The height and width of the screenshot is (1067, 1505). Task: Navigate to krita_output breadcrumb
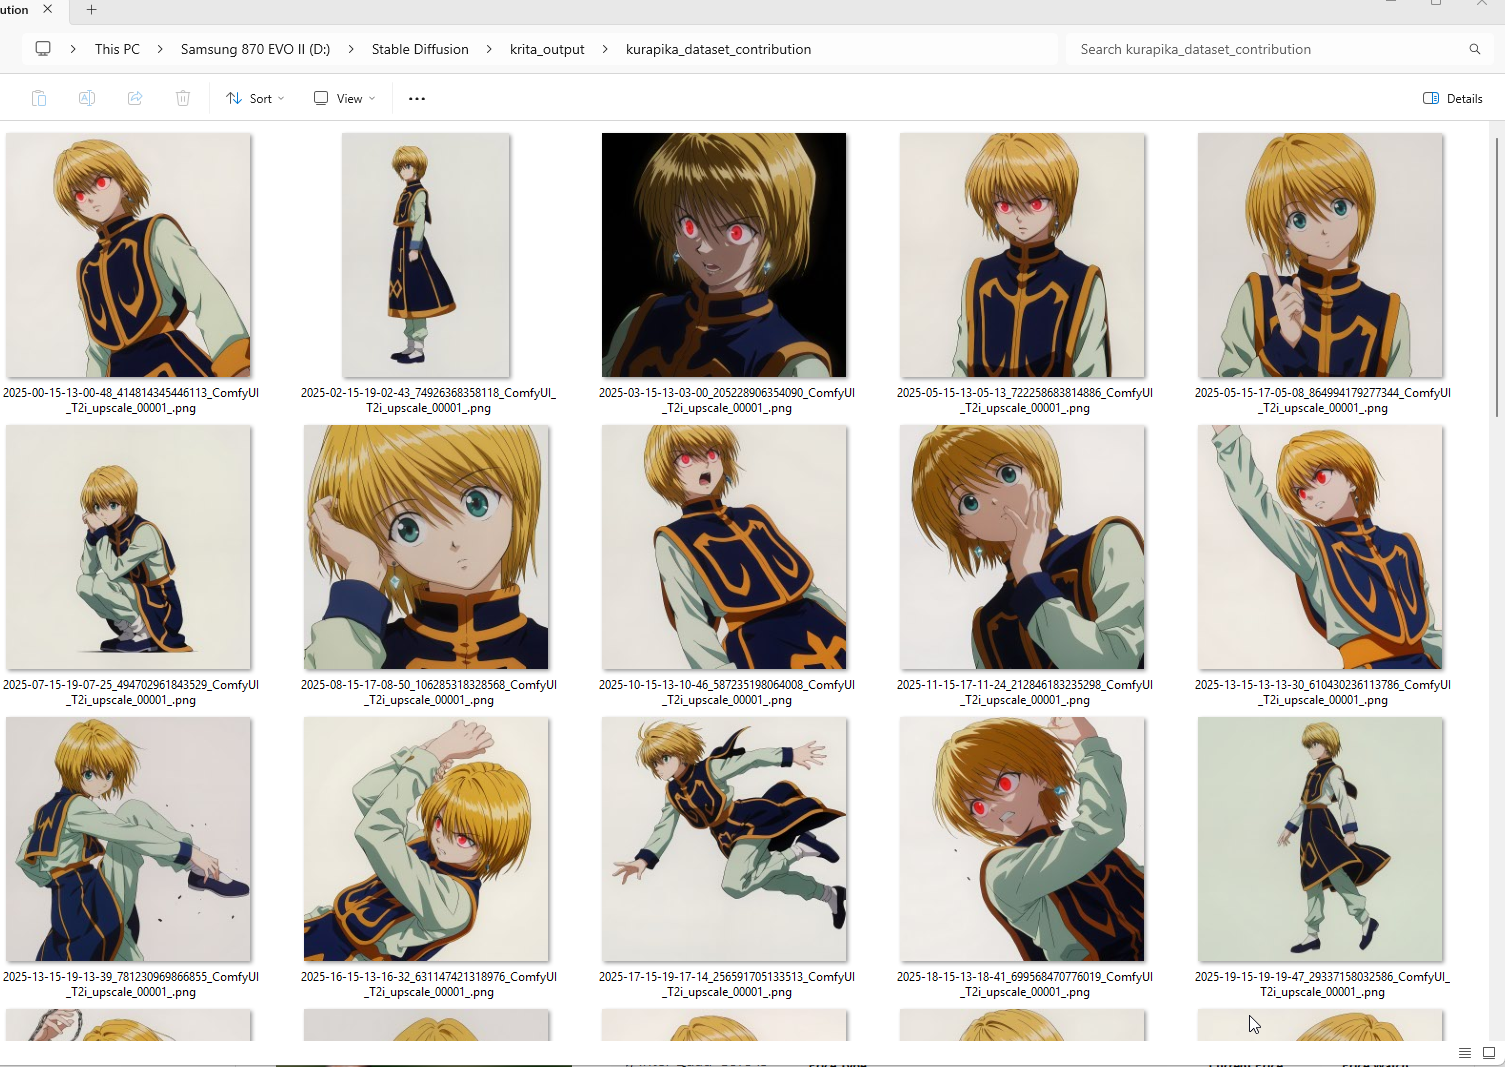(547, 49)
